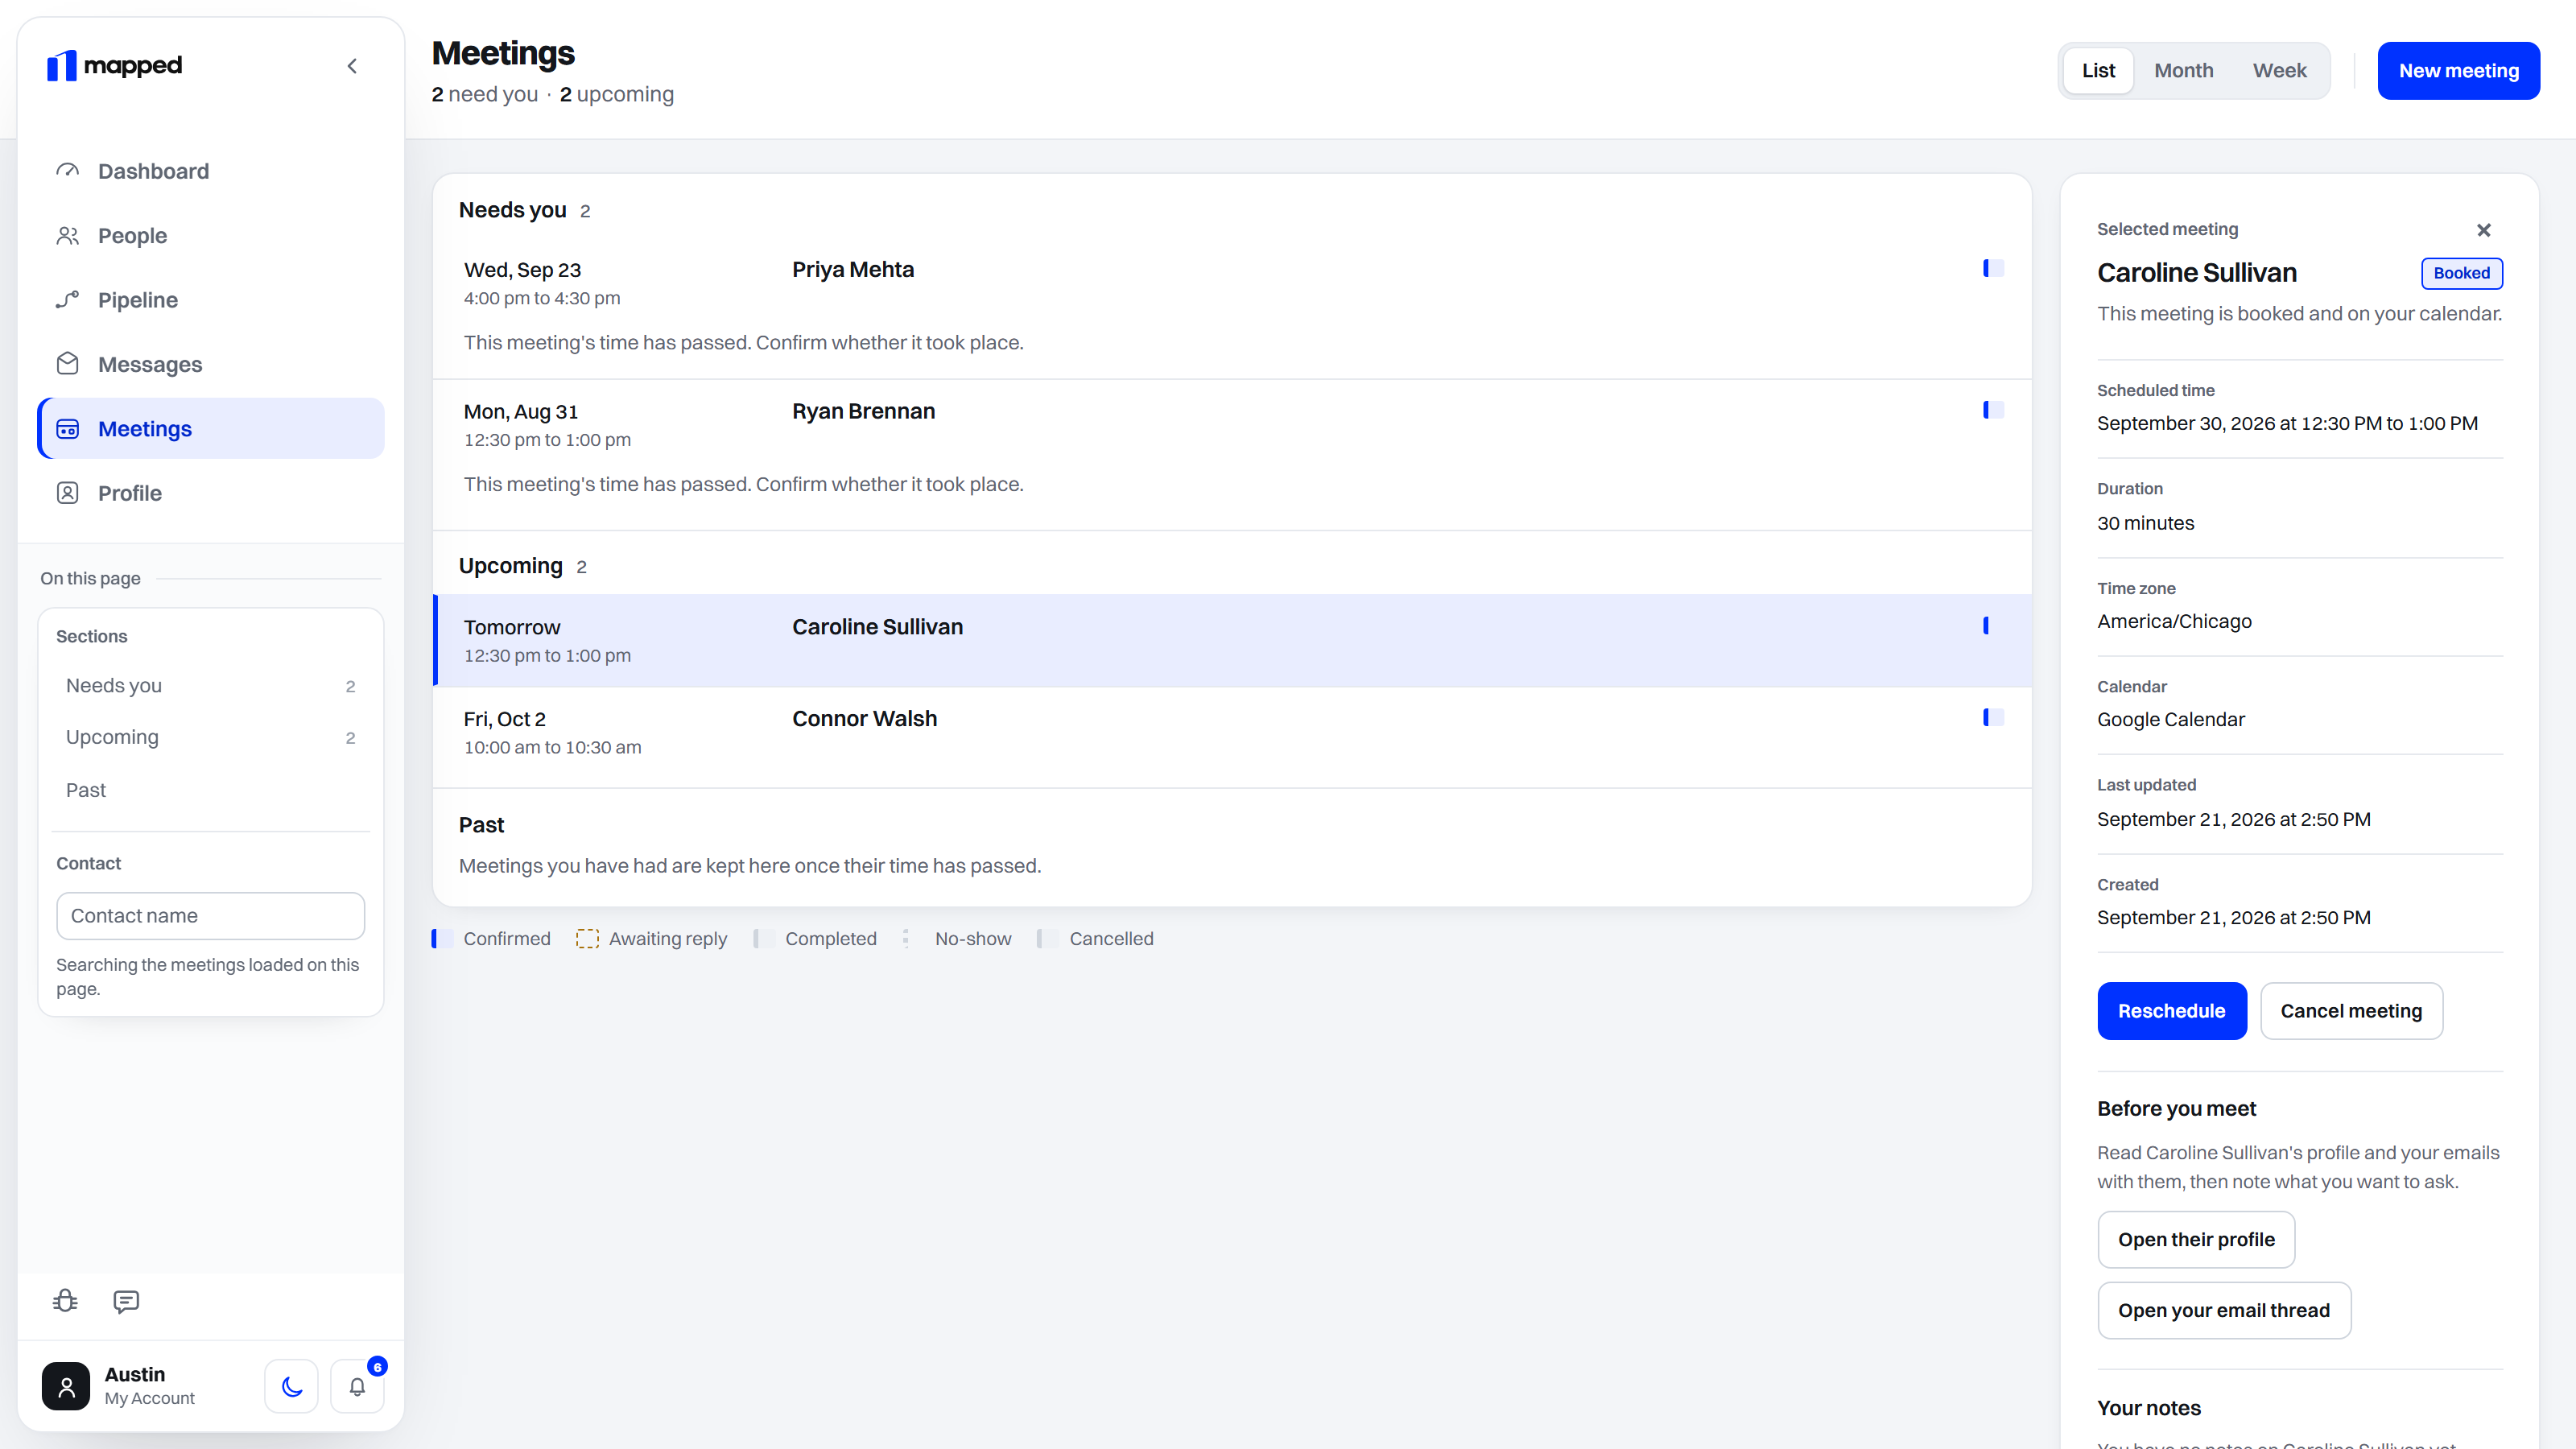
Task: Click status marker on Ryan Brennan row
Action: [1993, 410]
